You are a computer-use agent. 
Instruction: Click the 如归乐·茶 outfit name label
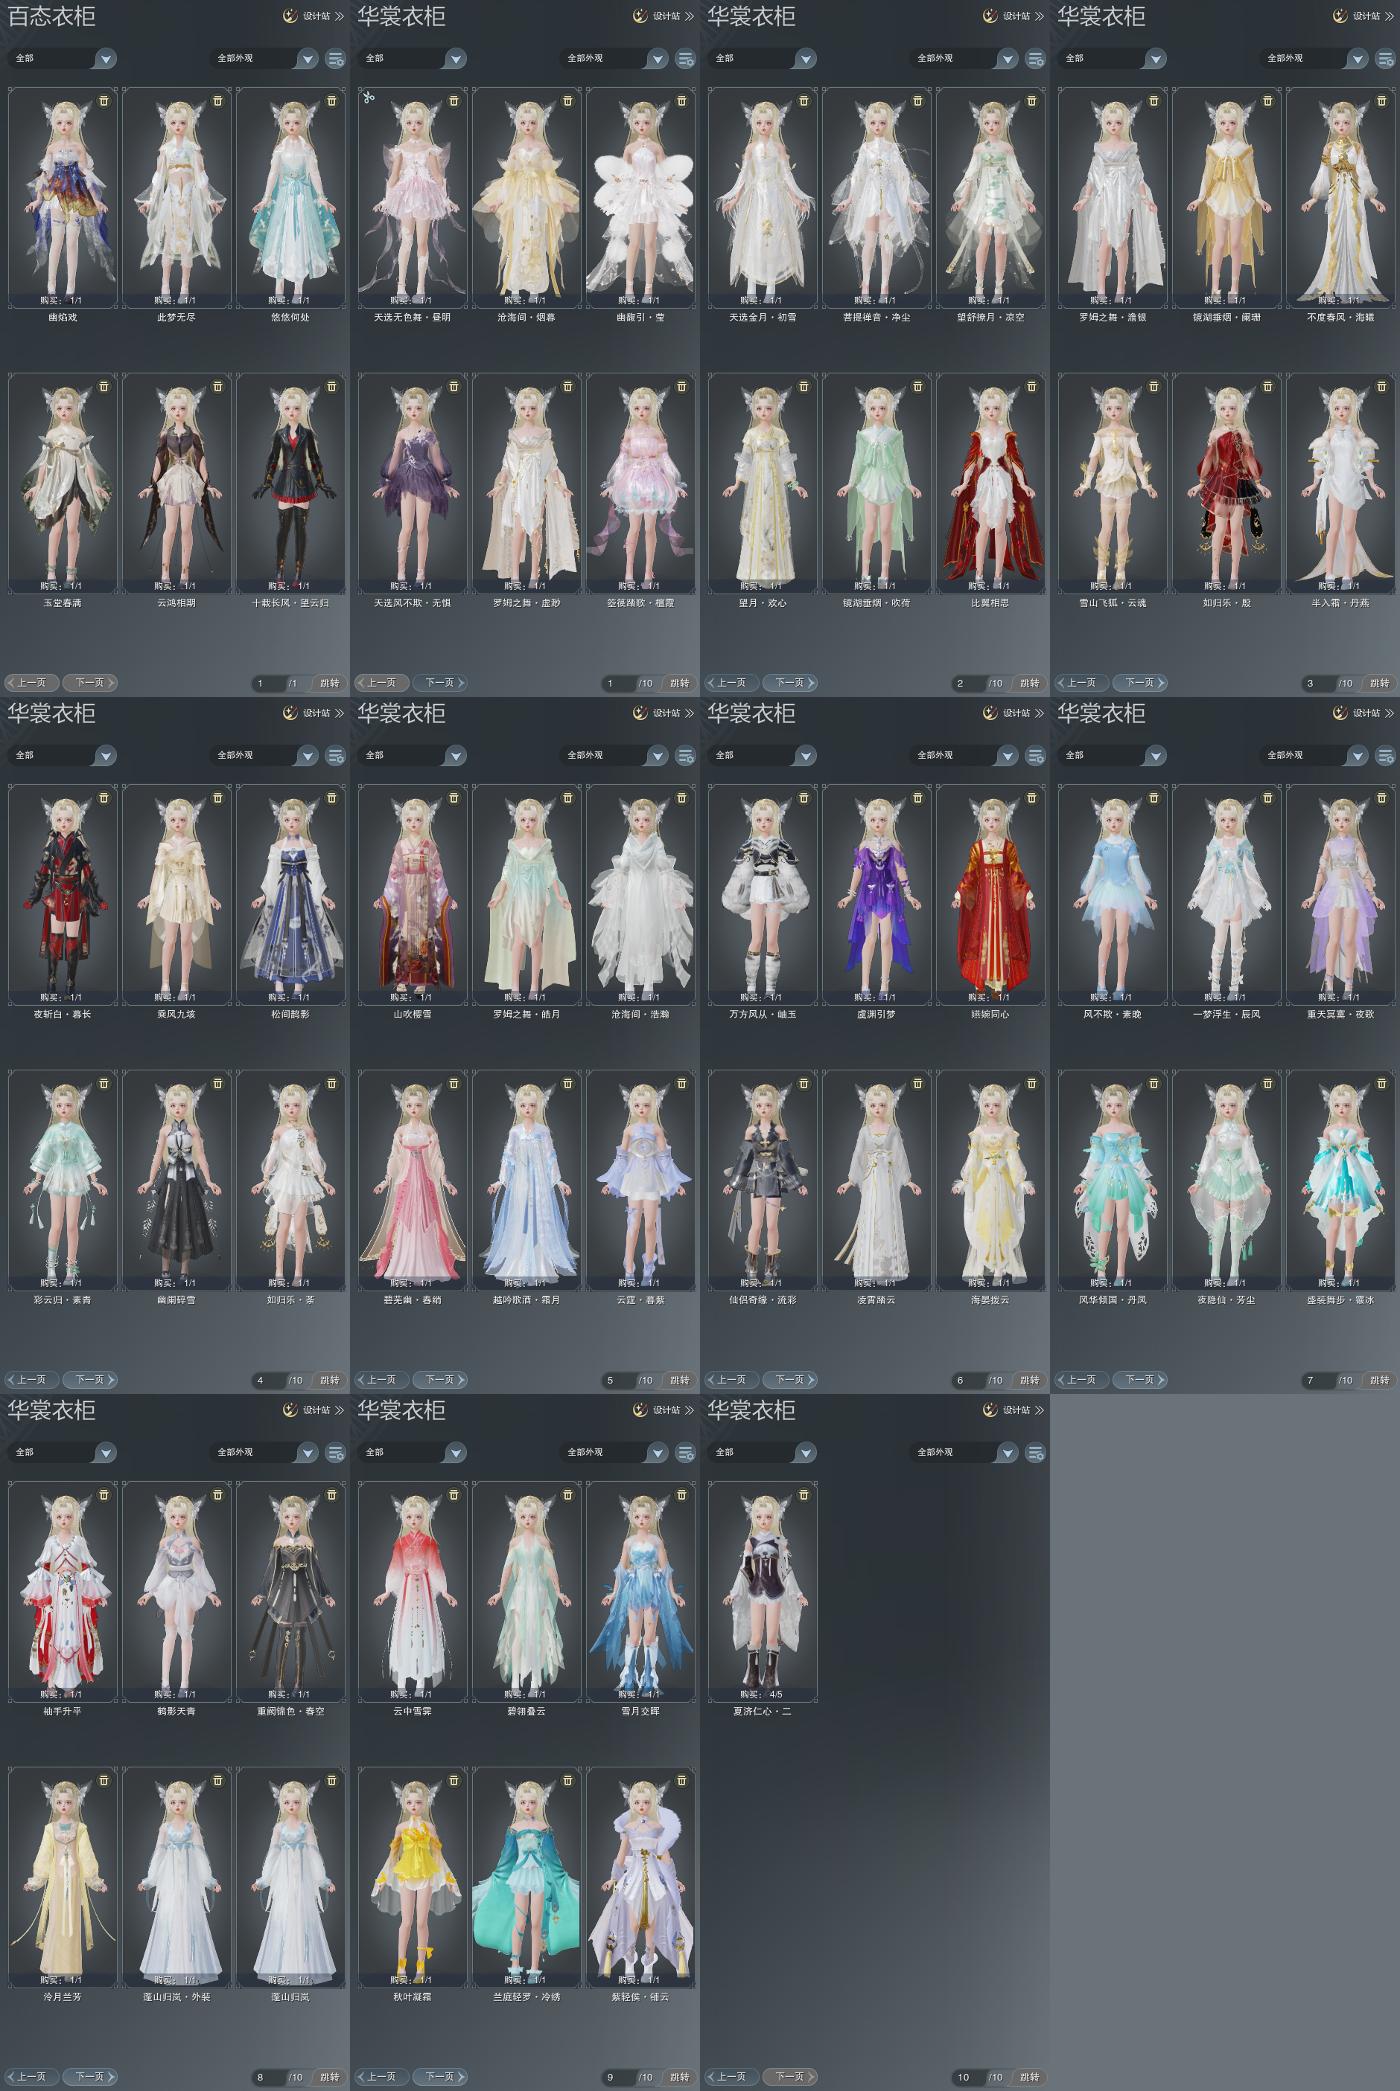point(291,1300)
